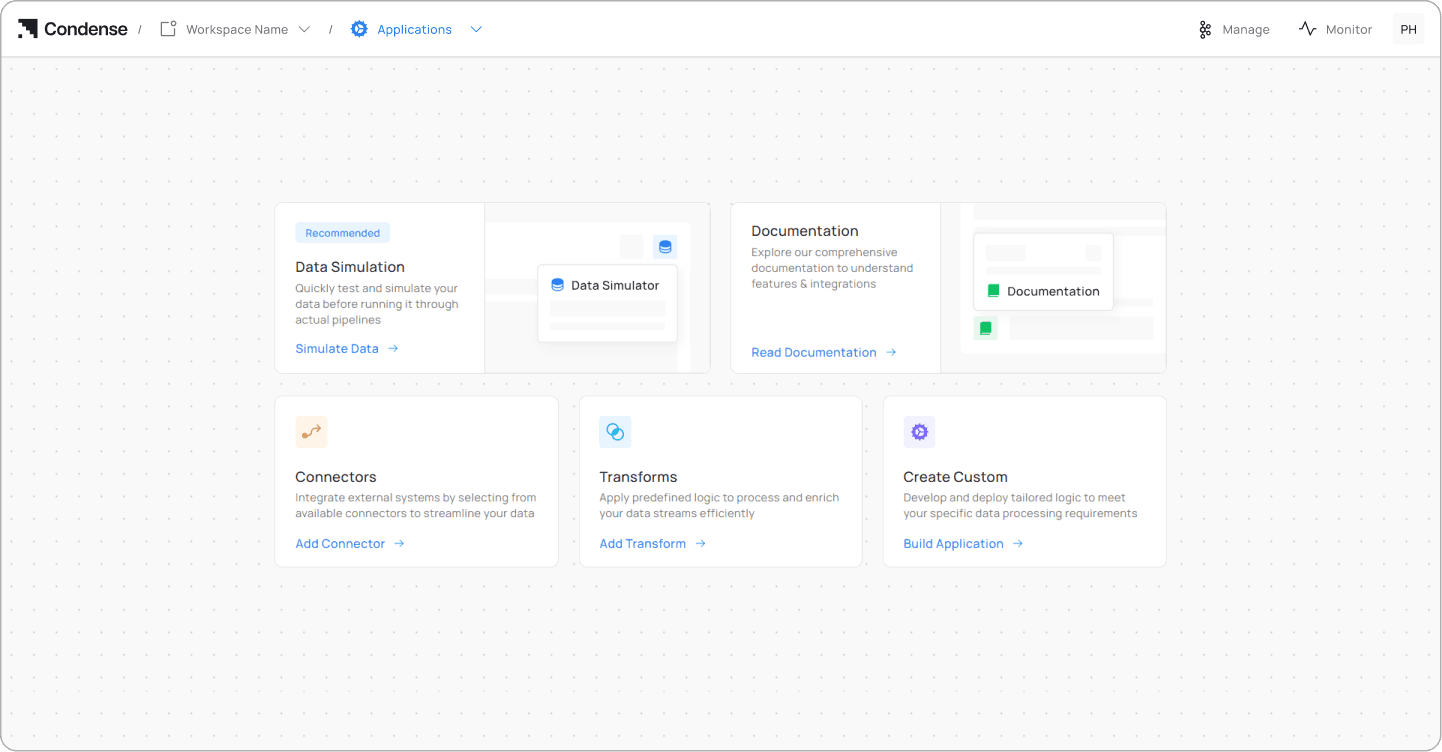
Task: Click the Connectors heading
Action: [x=336, y=477]
